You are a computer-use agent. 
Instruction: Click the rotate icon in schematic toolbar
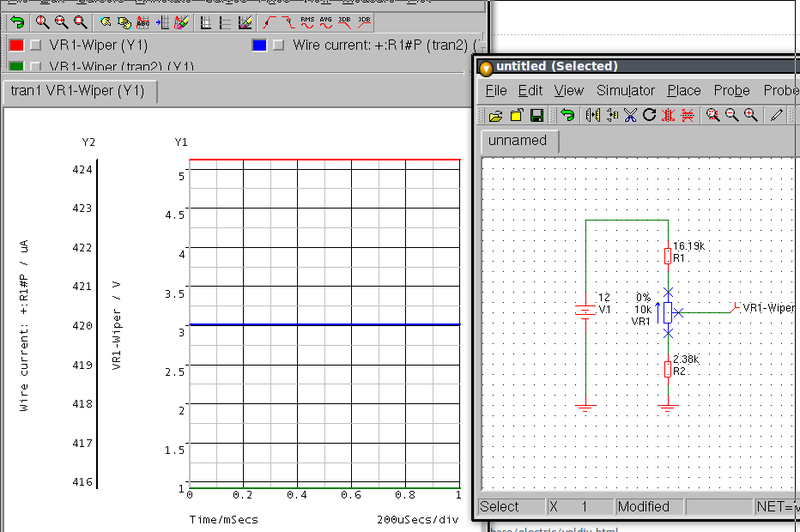tap(649, 116)
